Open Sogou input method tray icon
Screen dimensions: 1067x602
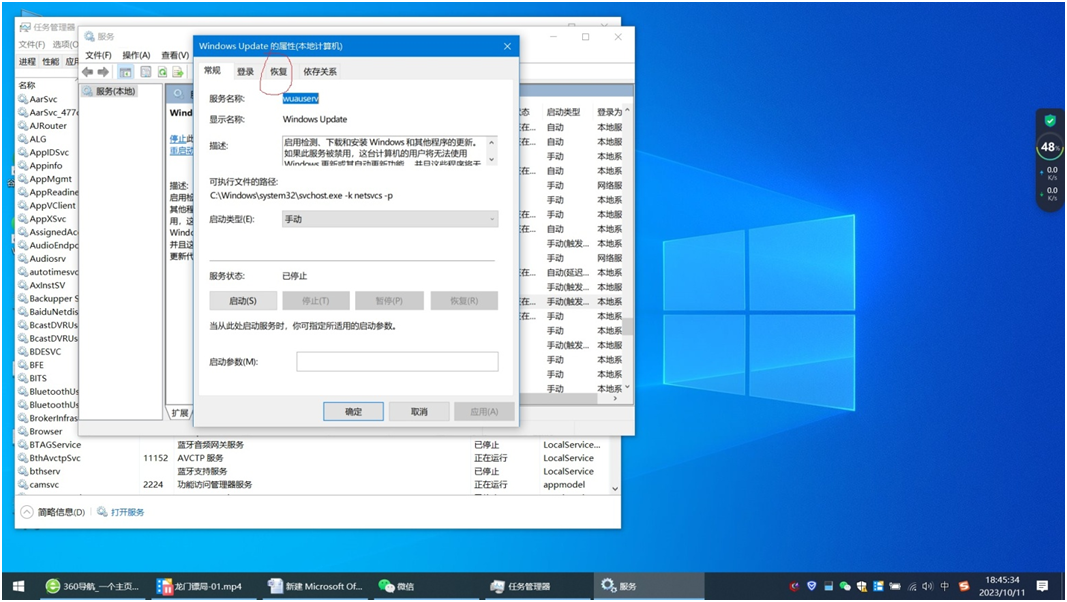click(964, 586)
